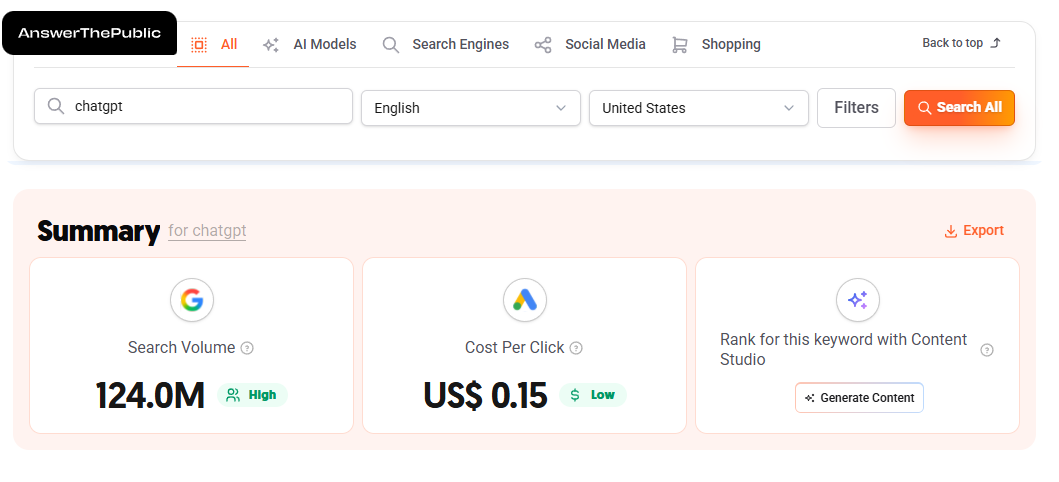This screenshot has width=1059, height=482.
Task: Click the 'for chatgpt' summary link
Action: point(207,231)
